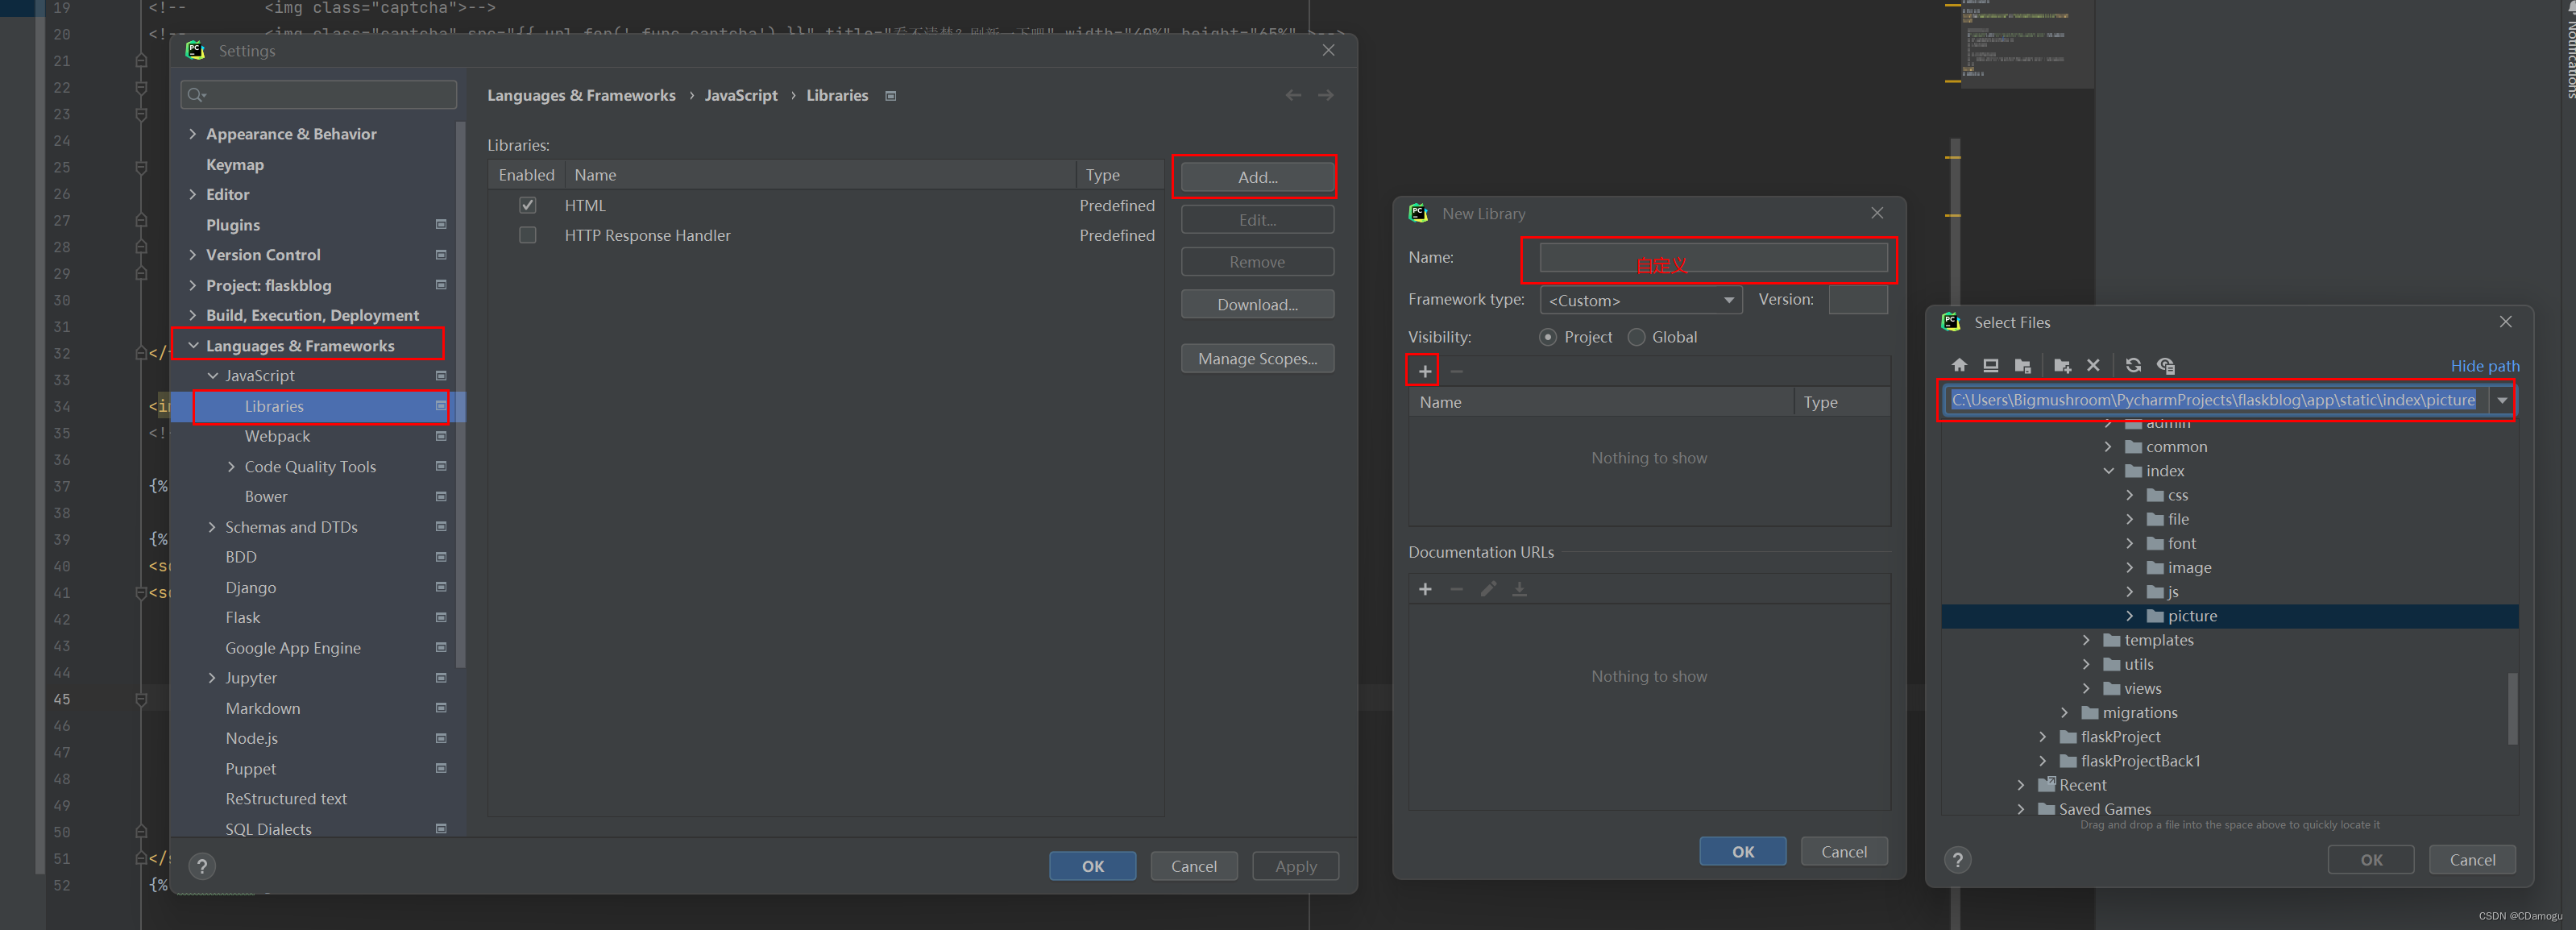
Task: Collapse the JavaScript settings node
Action: 213,376
